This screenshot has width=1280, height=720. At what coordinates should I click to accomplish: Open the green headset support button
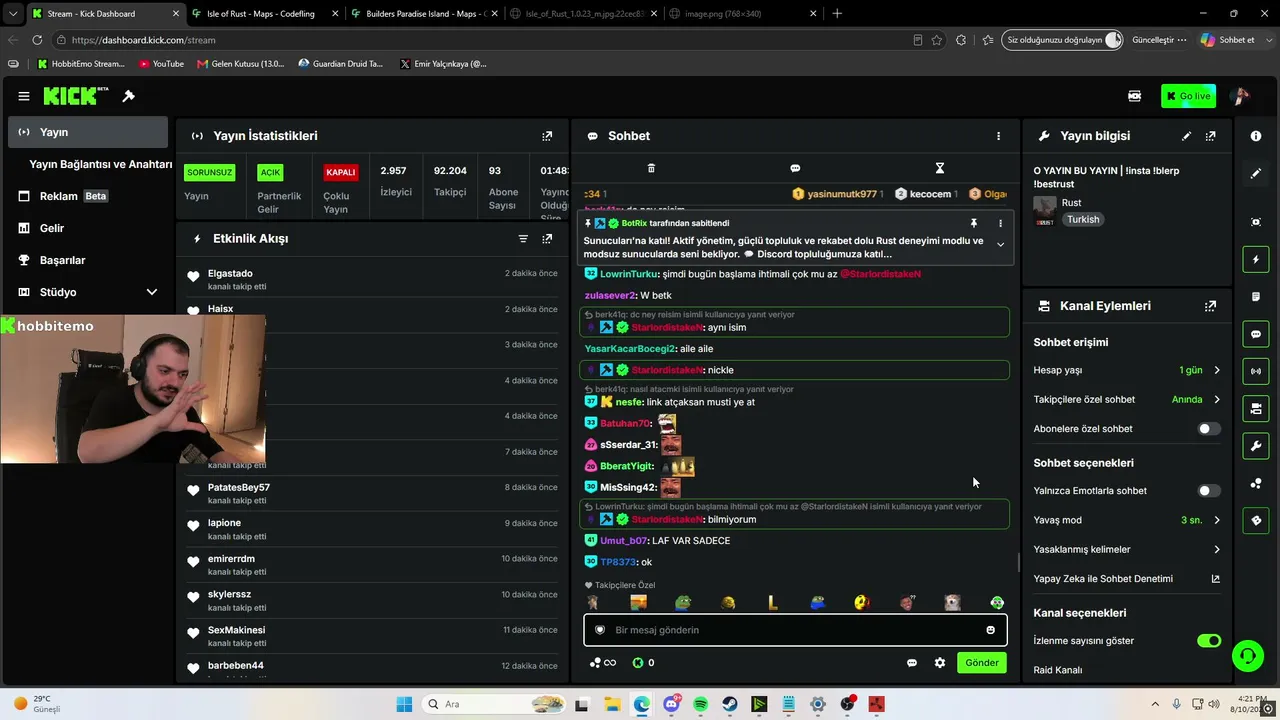(x=1247, y=656)
